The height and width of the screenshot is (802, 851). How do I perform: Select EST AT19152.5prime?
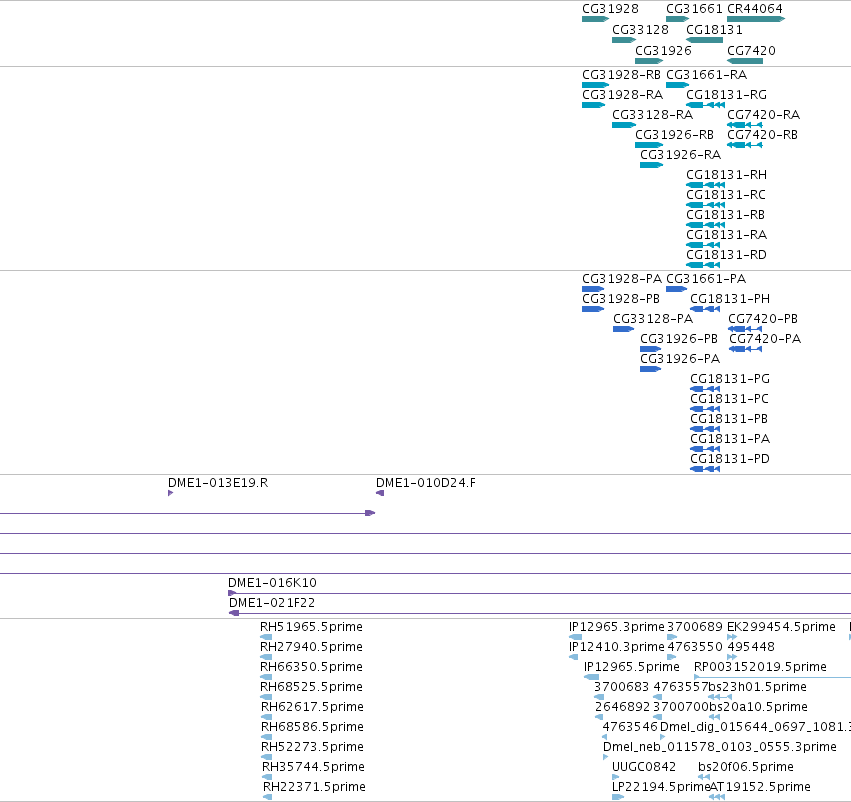[x=760, y=787]
